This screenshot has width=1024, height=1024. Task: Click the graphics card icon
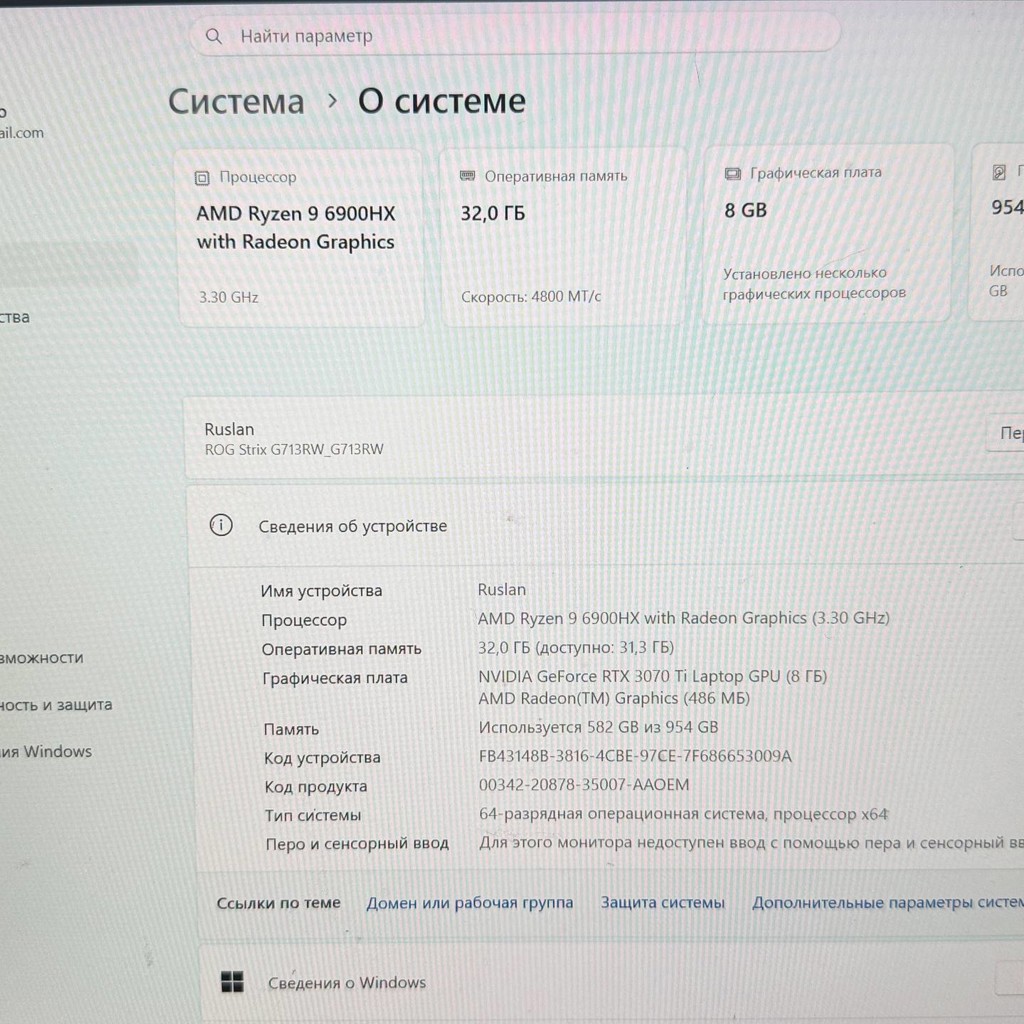pos(733,174)
